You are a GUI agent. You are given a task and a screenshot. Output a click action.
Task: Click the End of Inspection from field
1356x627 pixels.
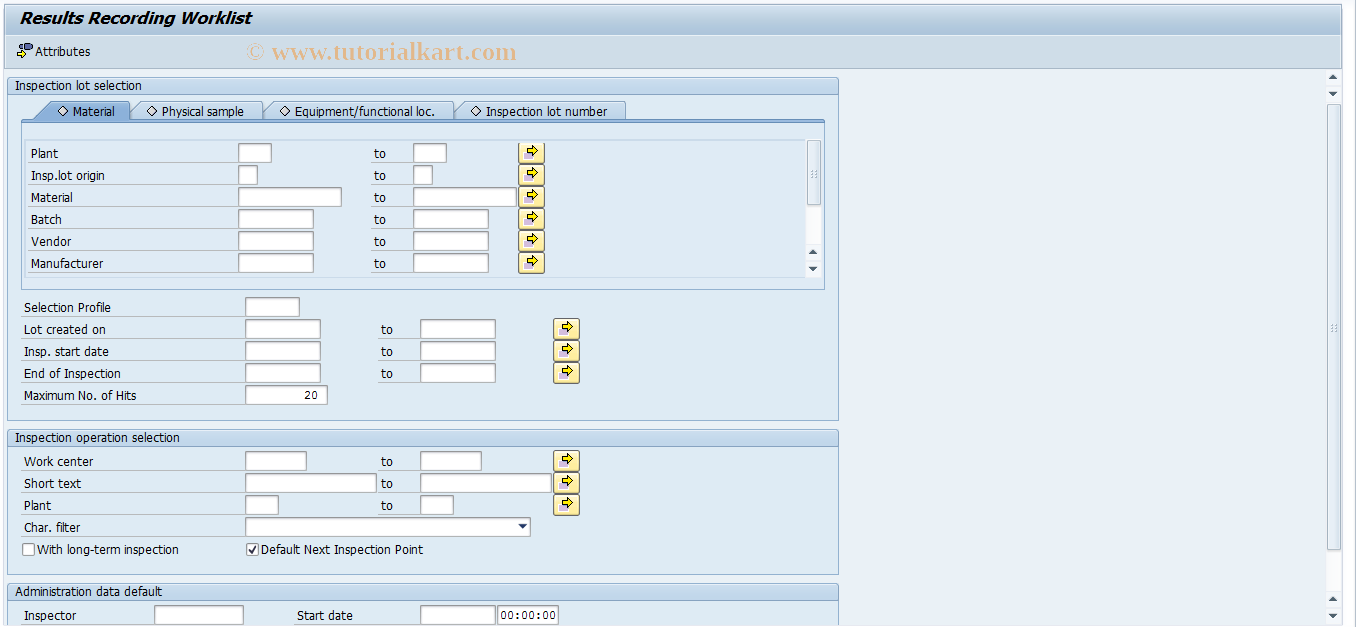(x=283, y=373)
